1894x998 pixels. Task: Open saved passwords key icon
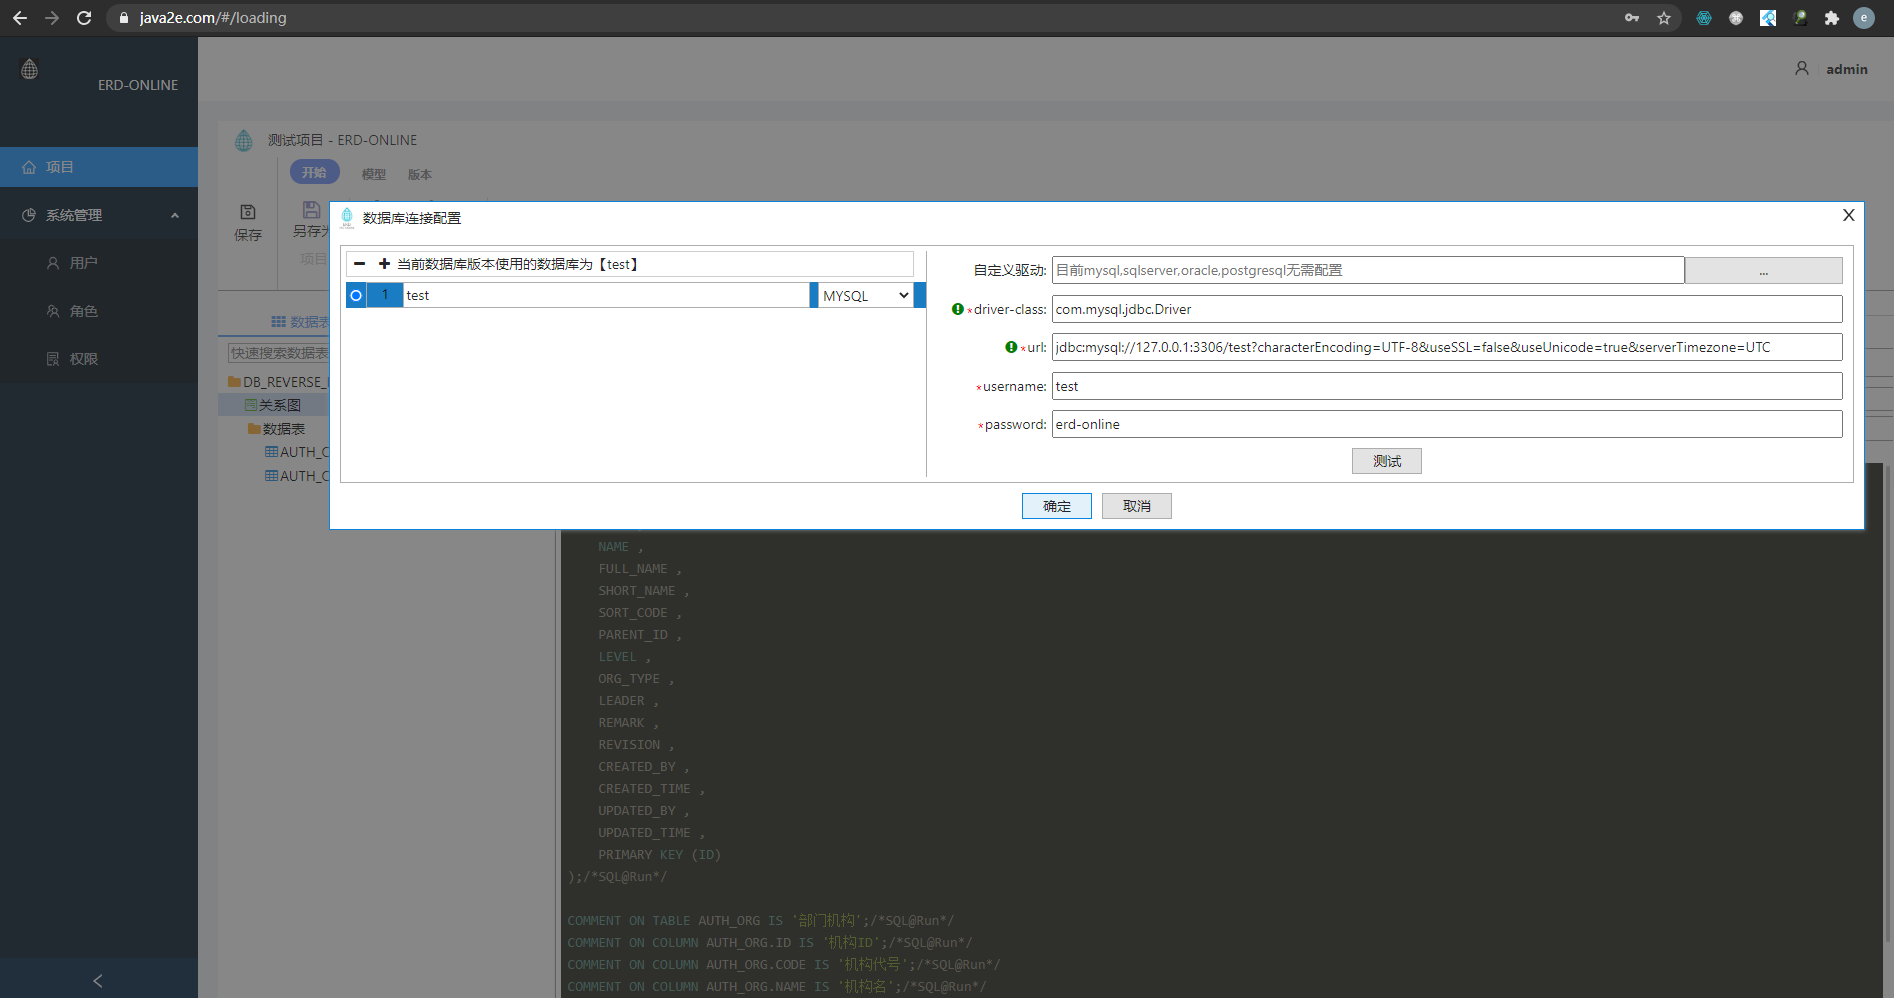point(1632,18)
